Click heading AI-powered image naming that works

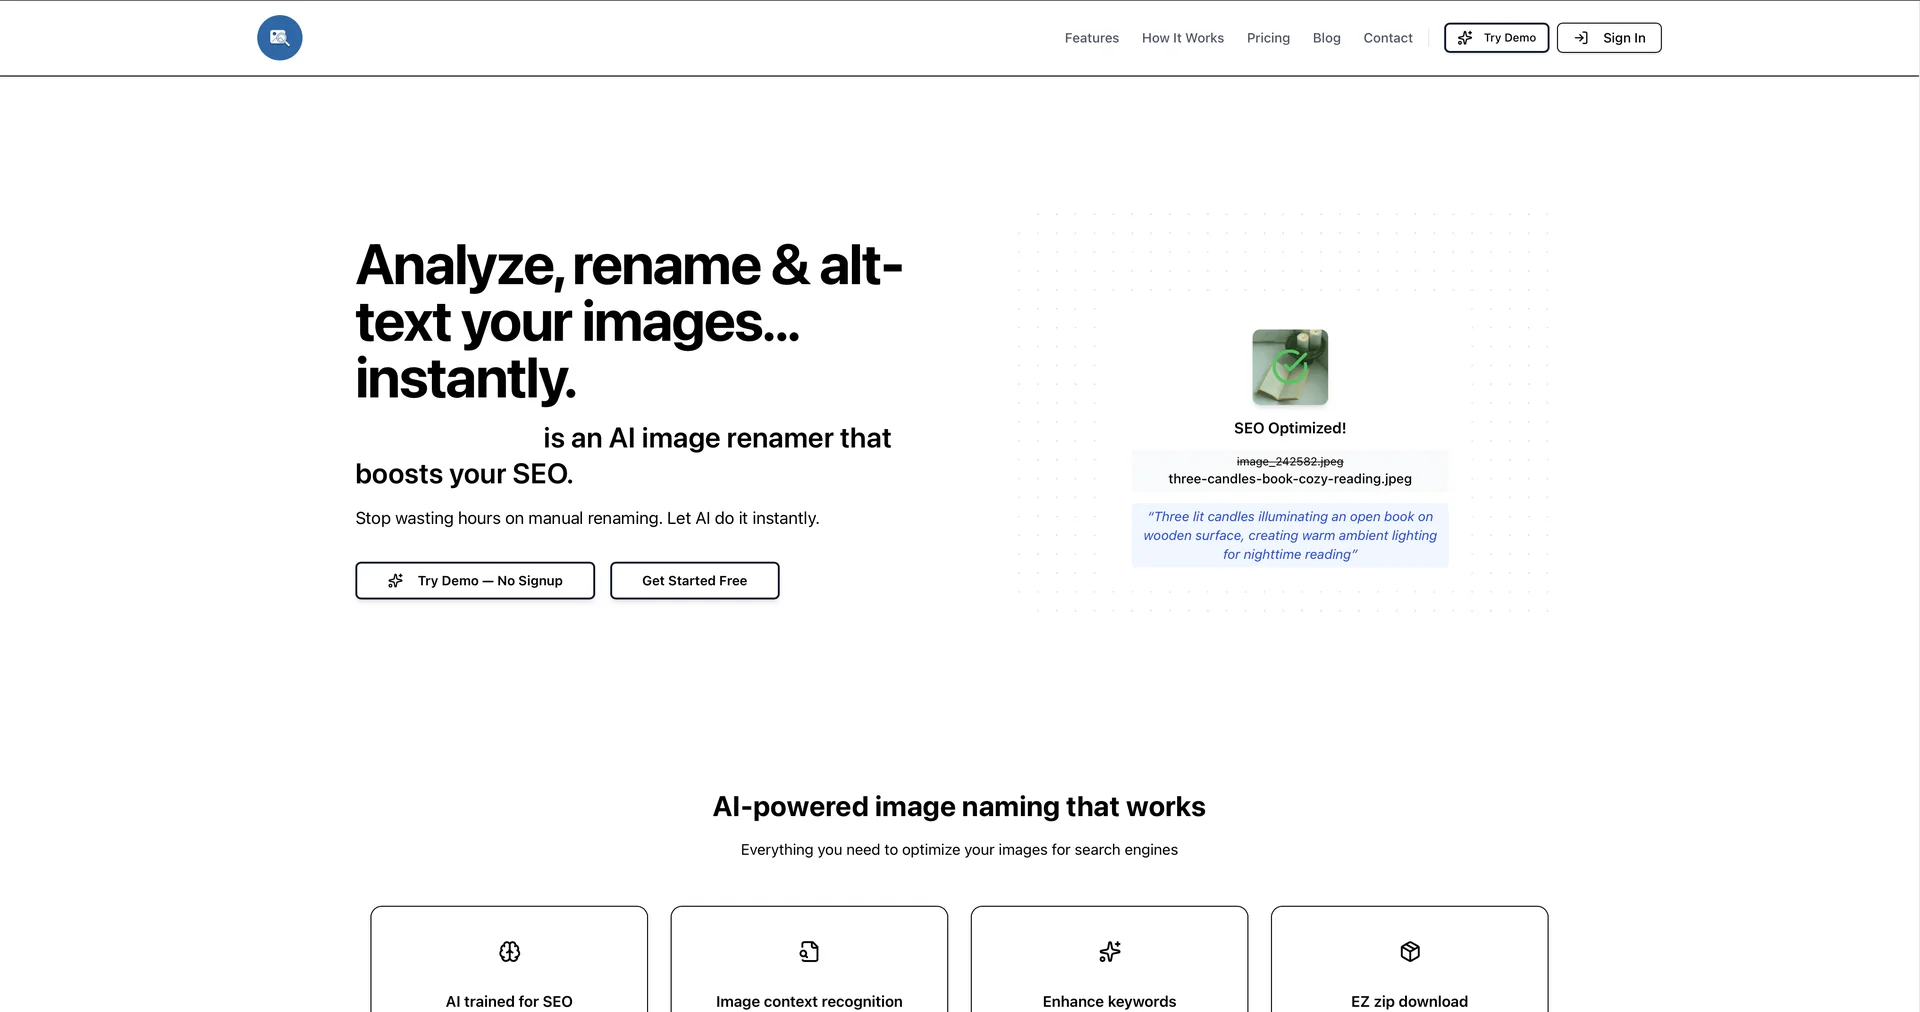pos(959,807)
